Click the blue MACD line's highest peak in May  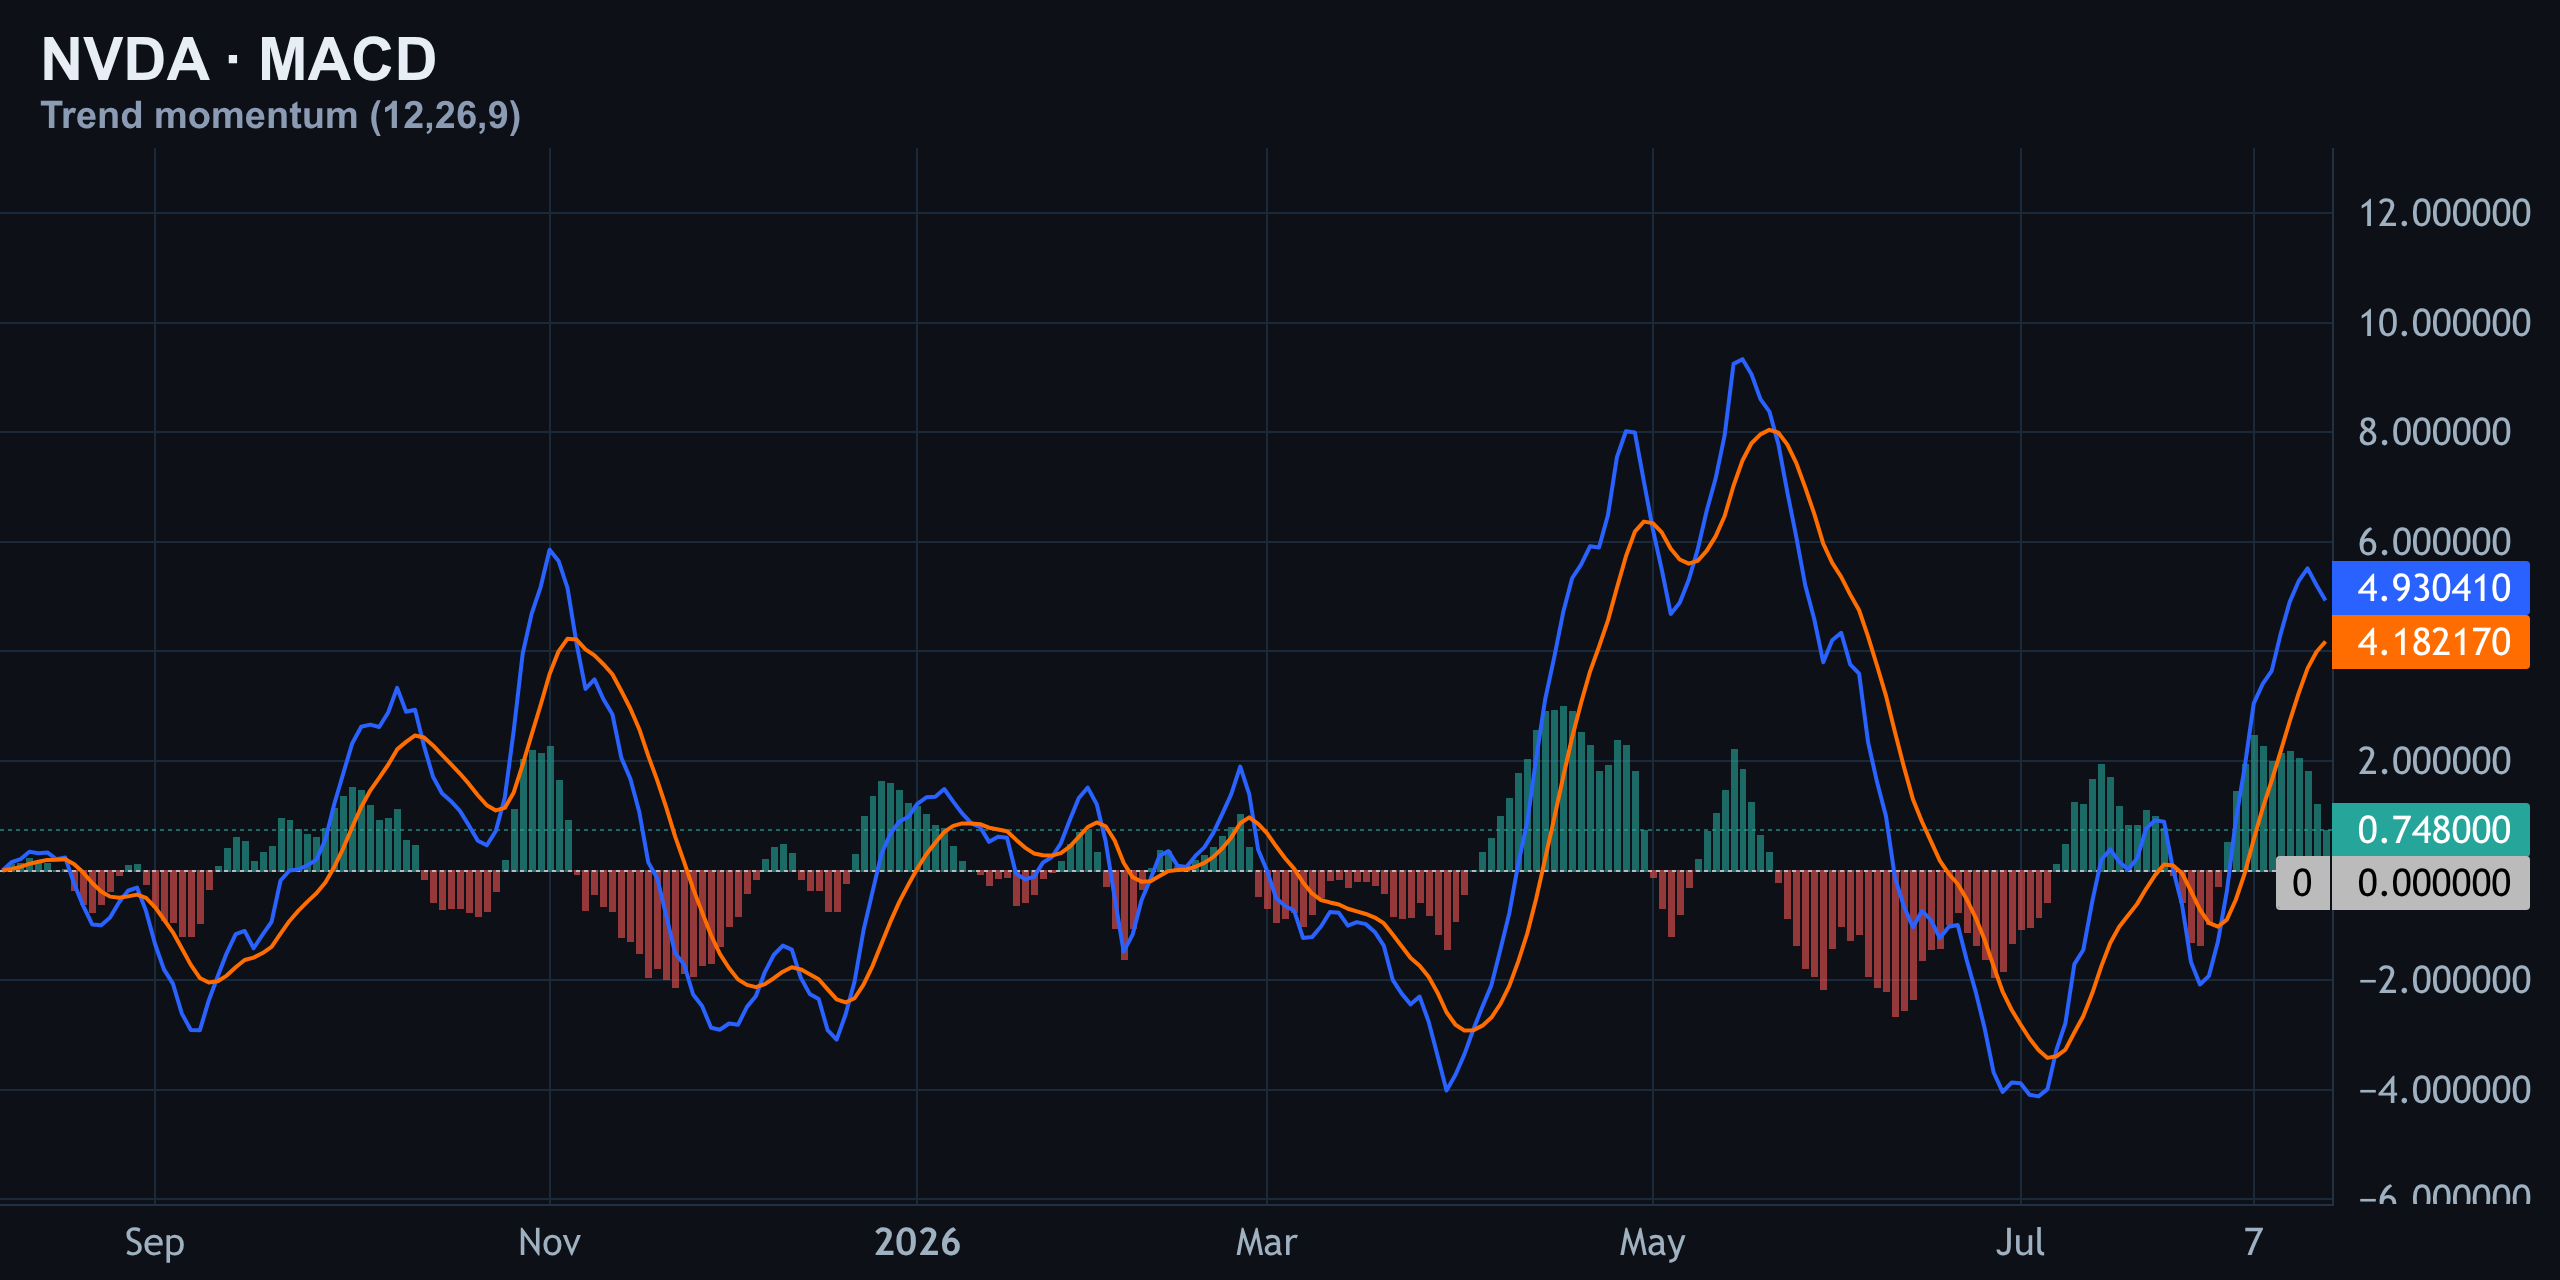click(1742, 359)
